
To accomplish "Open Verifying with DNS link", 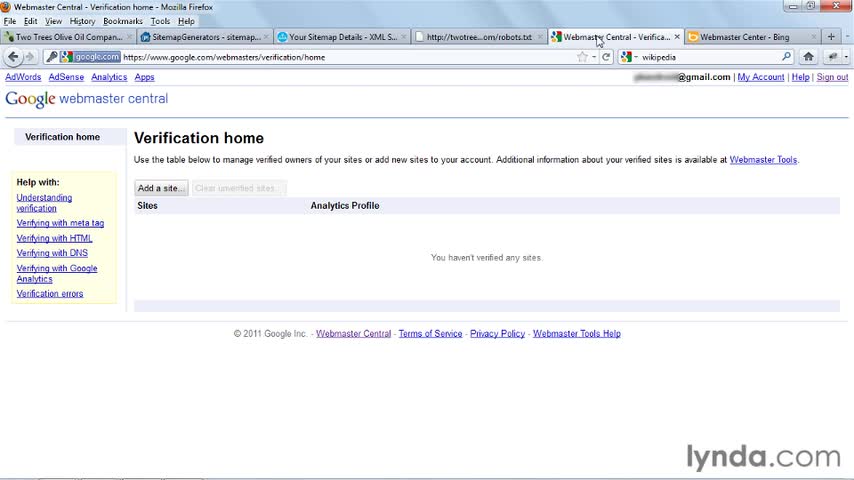I will (52, 253).
